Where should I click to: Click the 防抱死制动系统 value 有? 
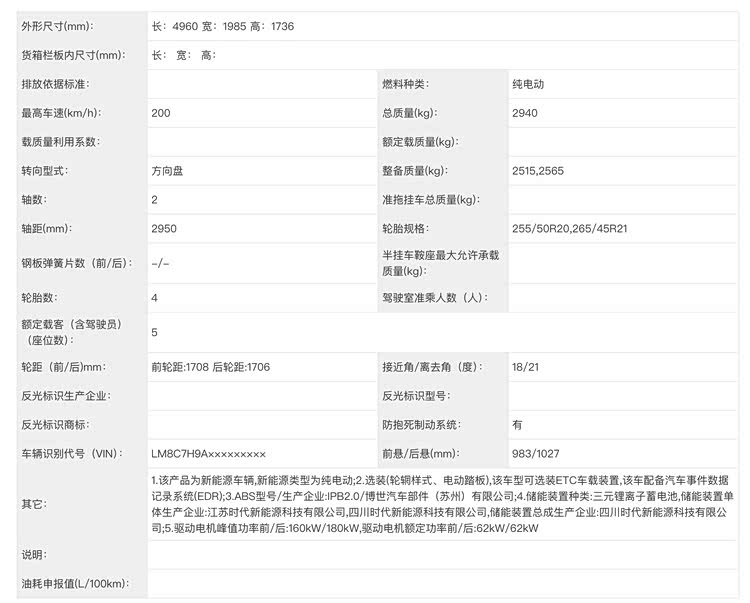pos(517,424)
